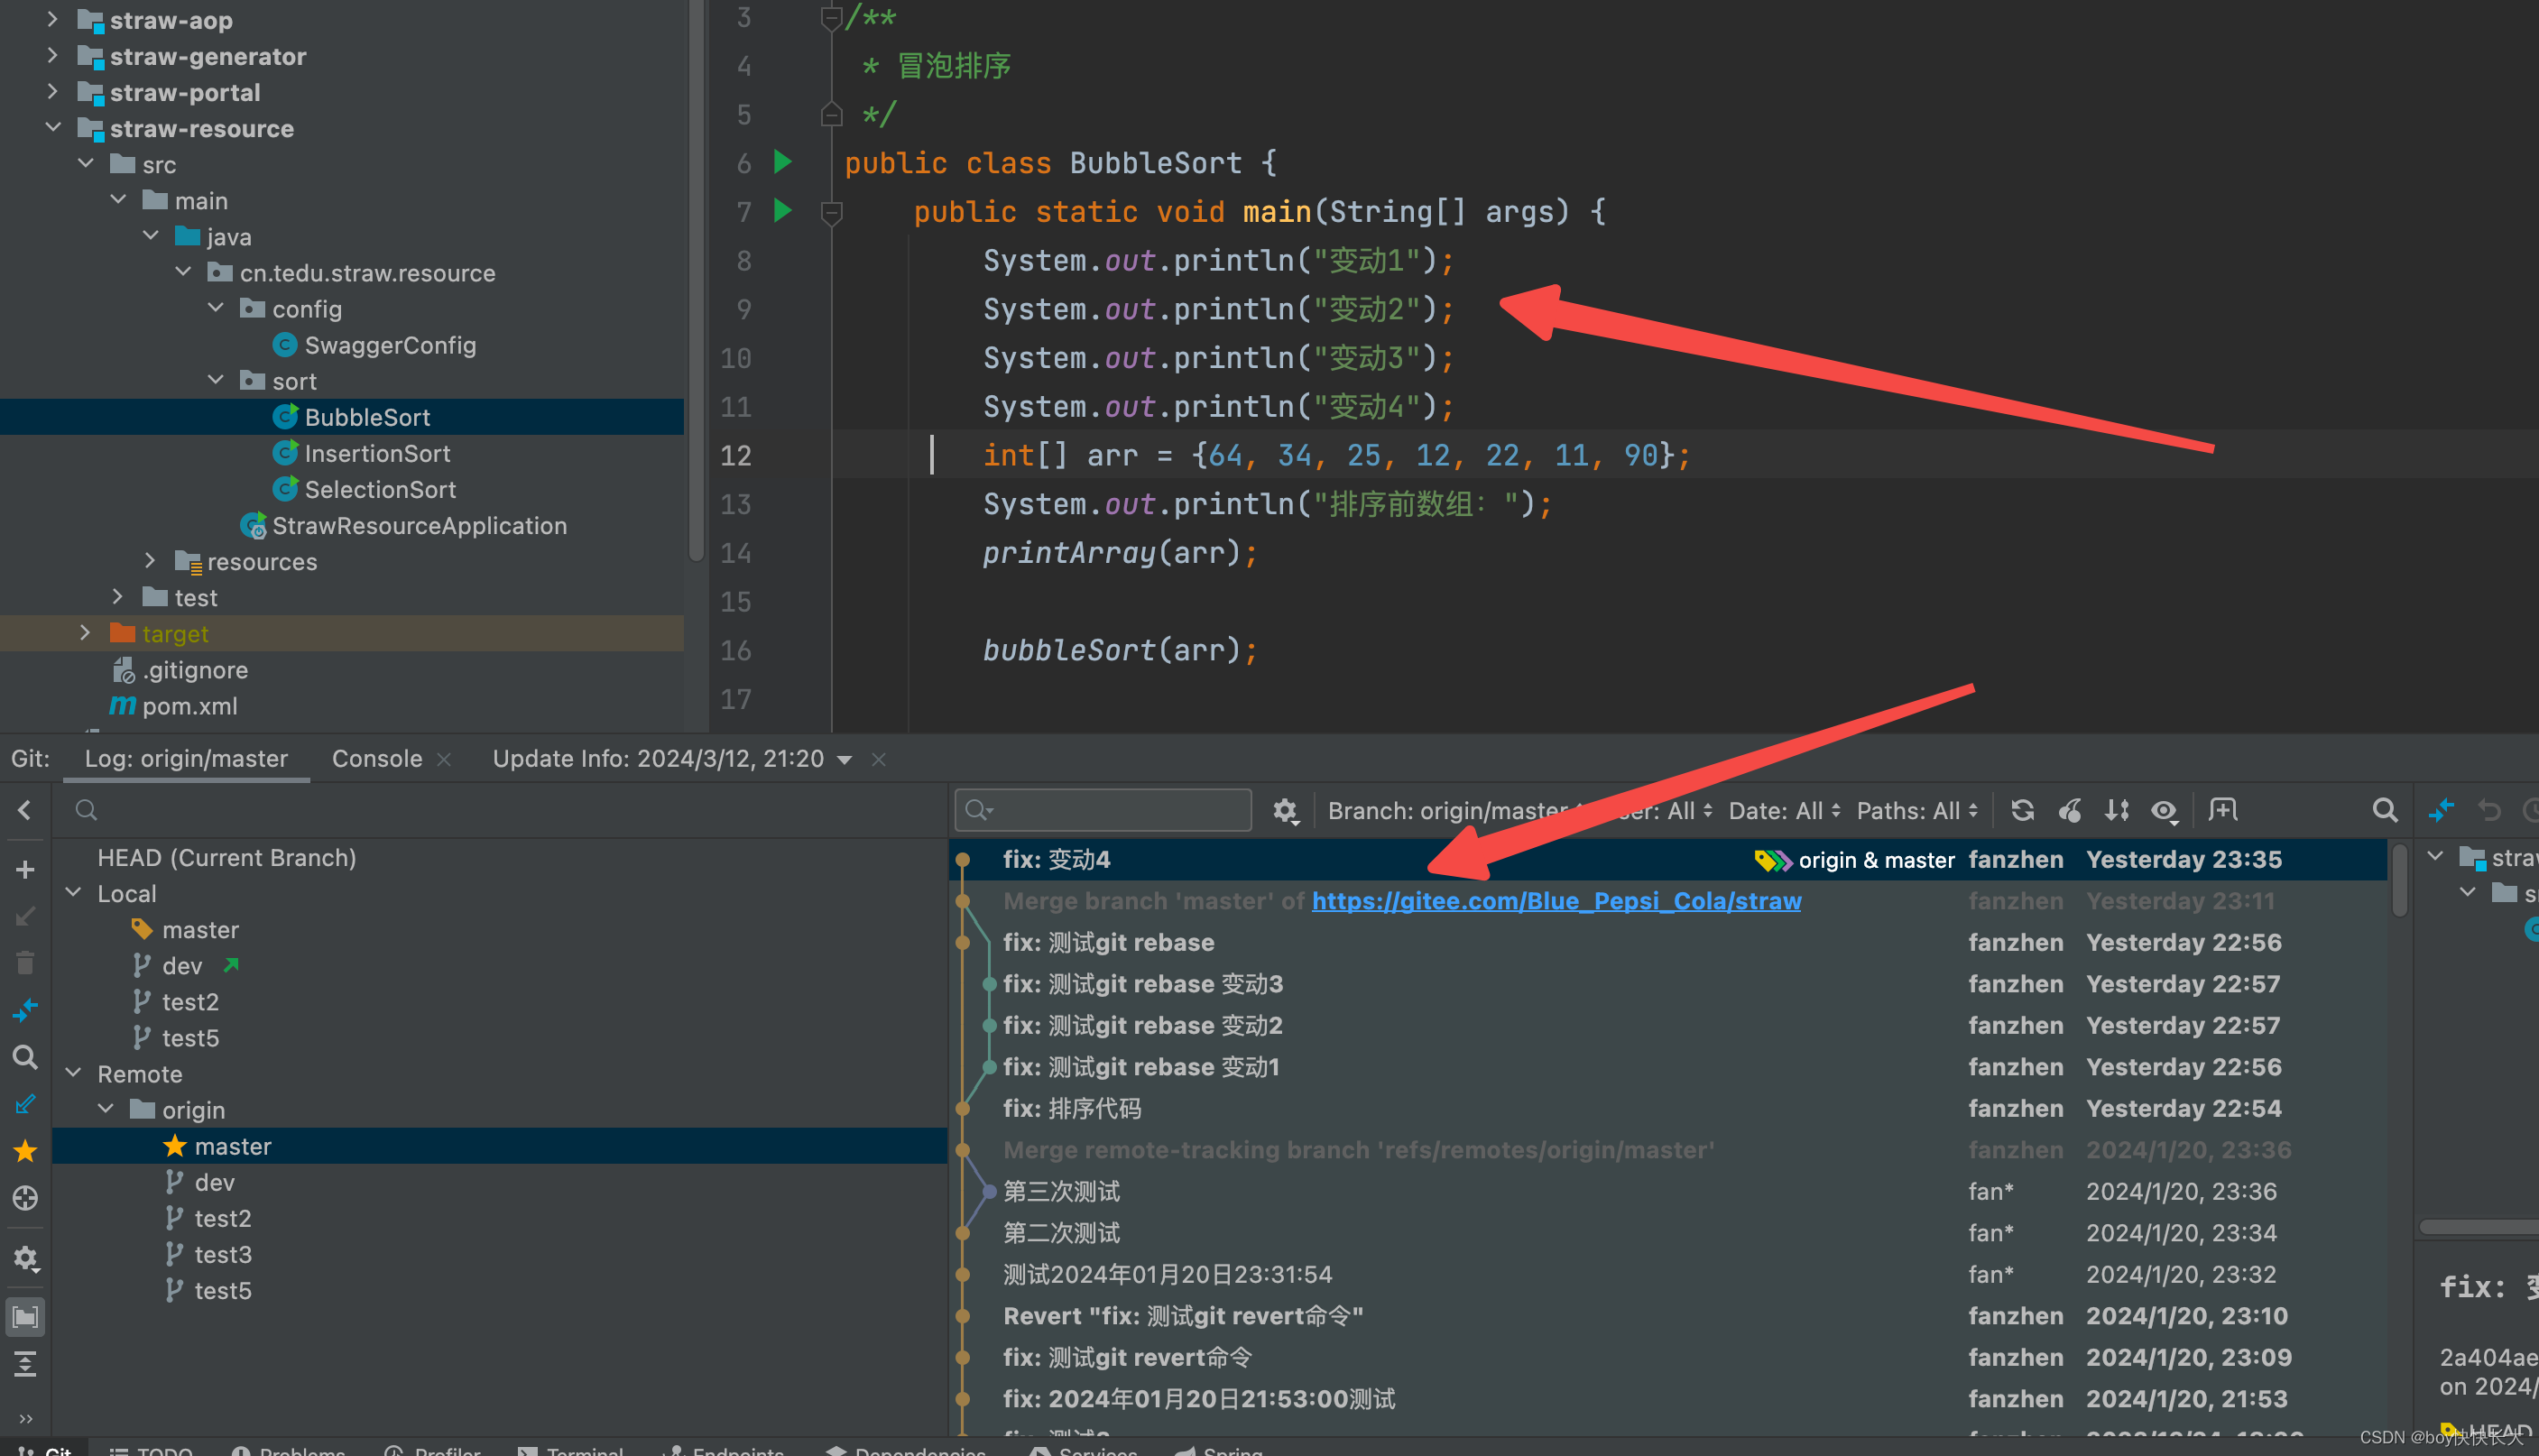2539x1456 pixels.
Task: Expand the resources folder
Action: (x=150, y=560)
